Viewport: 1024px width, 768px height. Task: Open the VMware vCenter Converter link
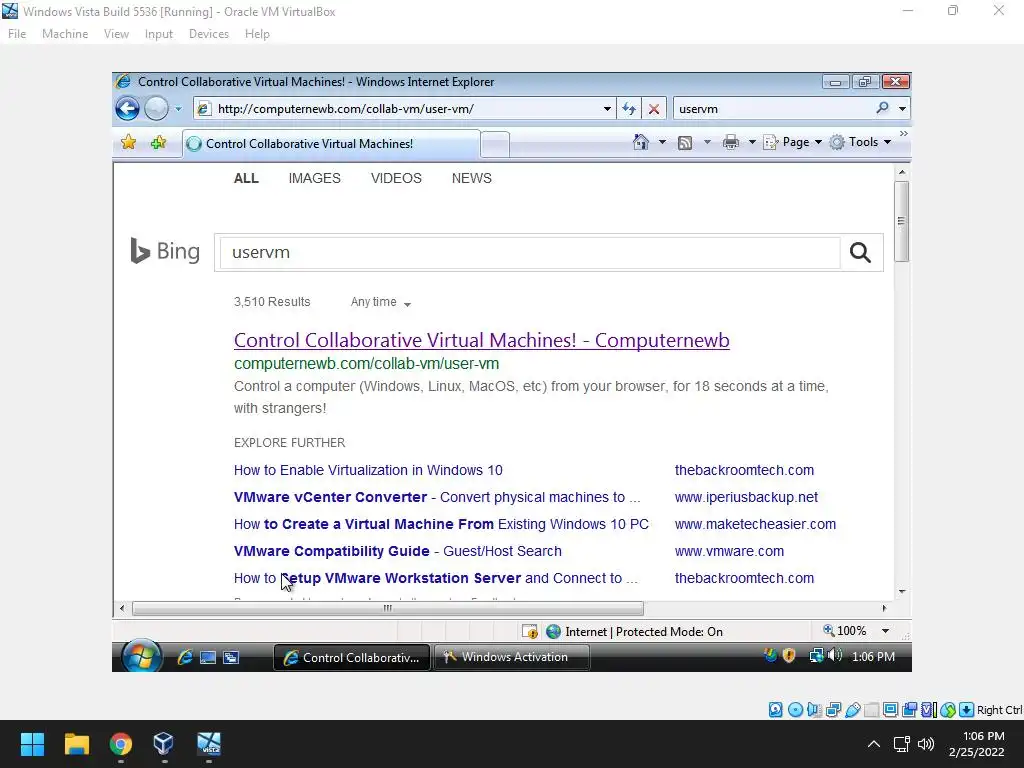tap(437, 498)
